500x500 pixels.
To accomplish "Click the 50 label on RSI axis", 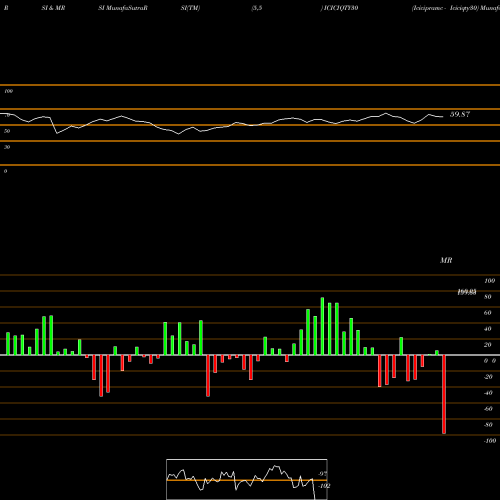I will 7,131.
